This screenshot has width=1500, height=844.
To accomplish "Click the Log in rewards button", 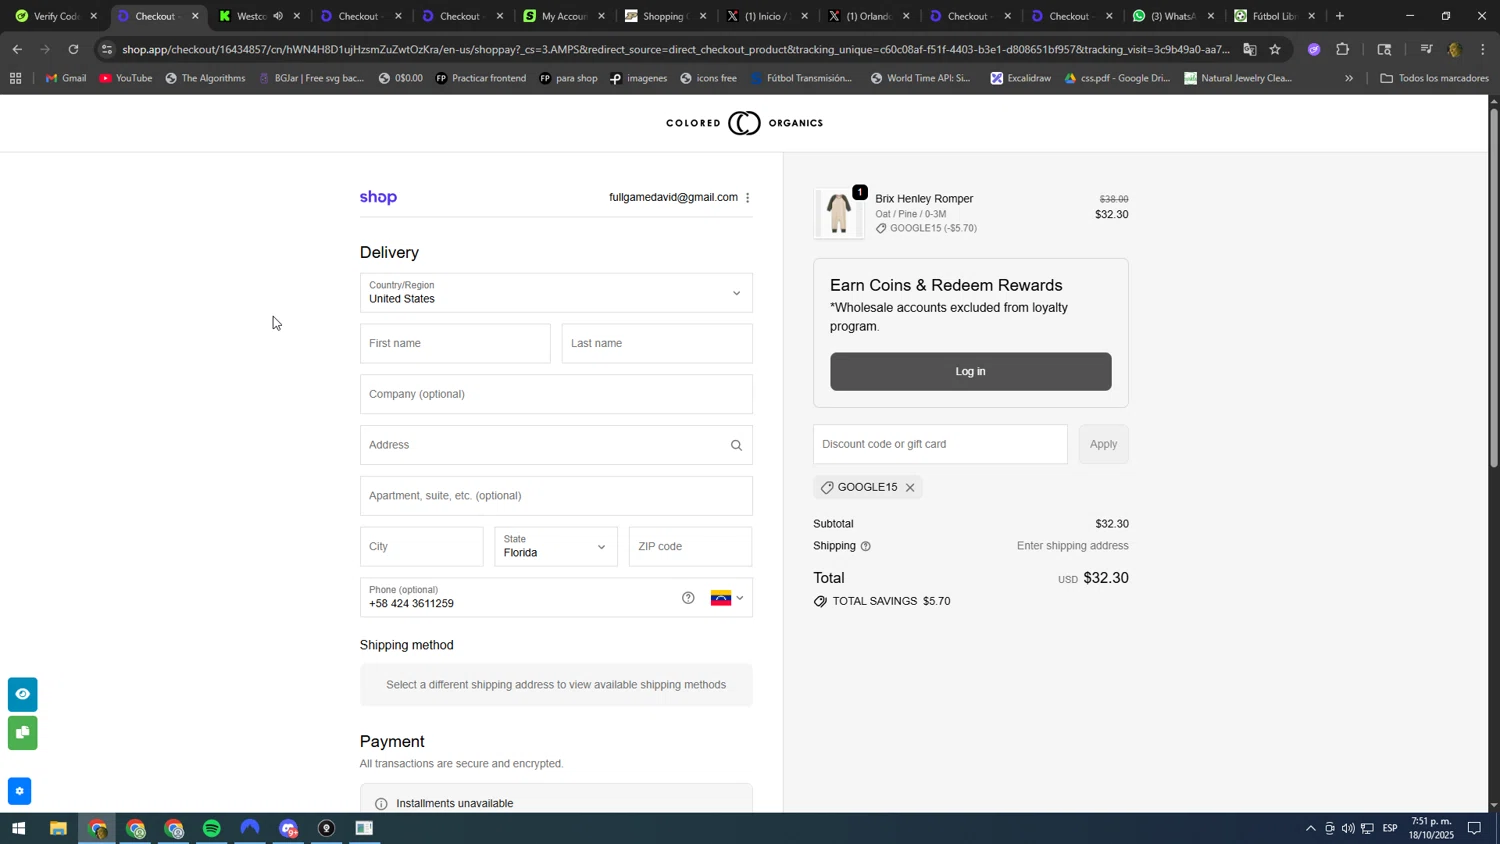I will [x=970, y=371].
